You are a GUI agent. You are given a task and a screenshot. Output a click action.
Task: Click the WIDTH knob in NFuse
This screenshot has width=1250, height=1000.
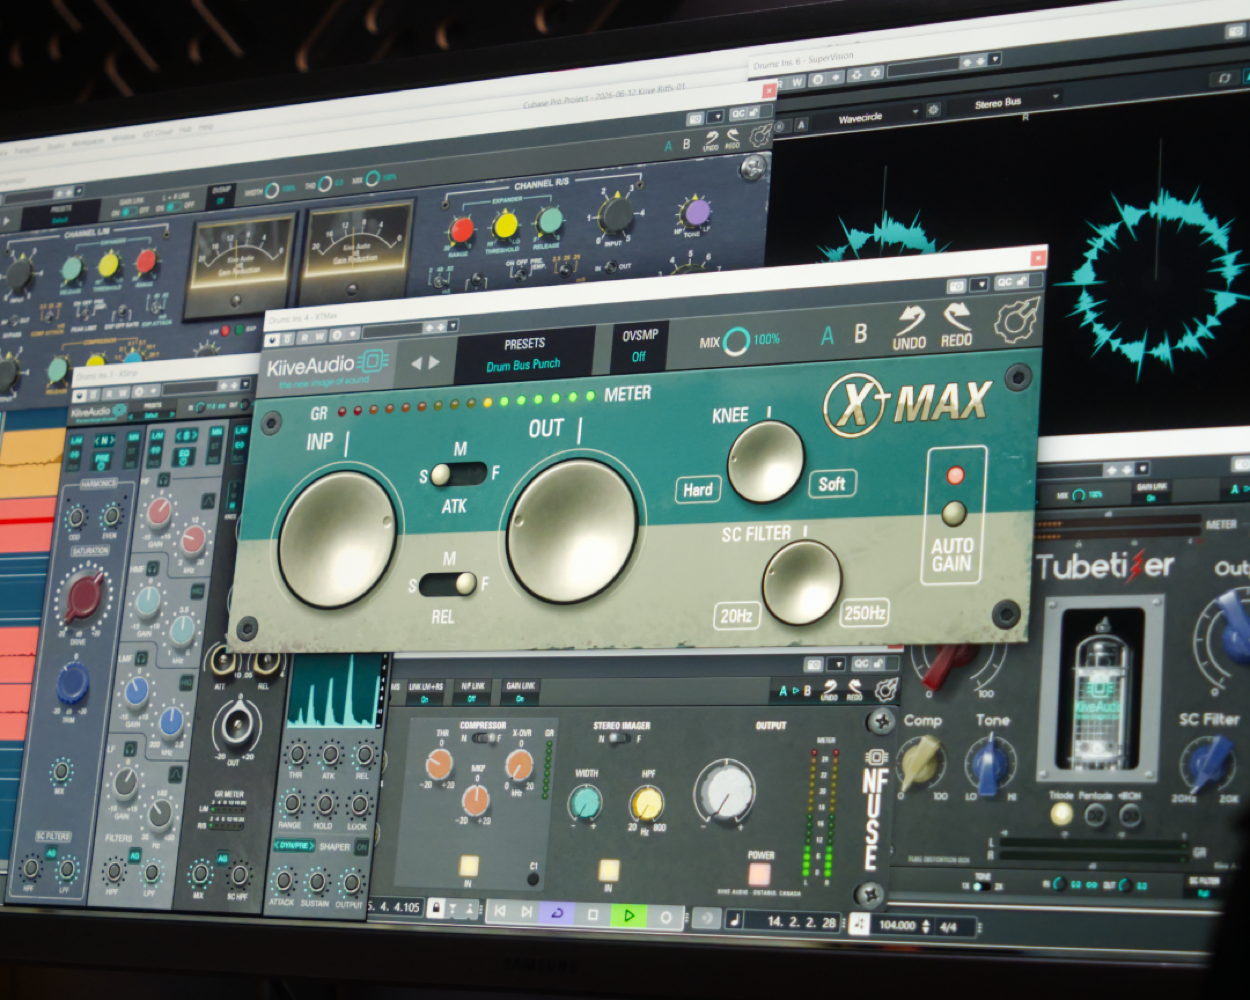pos(585,802)
